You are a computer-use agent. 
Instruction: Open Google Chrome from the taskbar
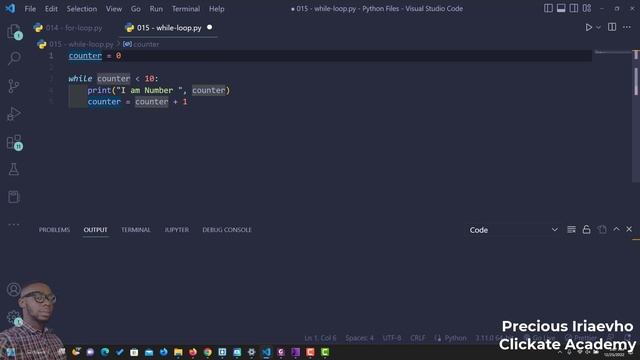[x=208, y=352]
